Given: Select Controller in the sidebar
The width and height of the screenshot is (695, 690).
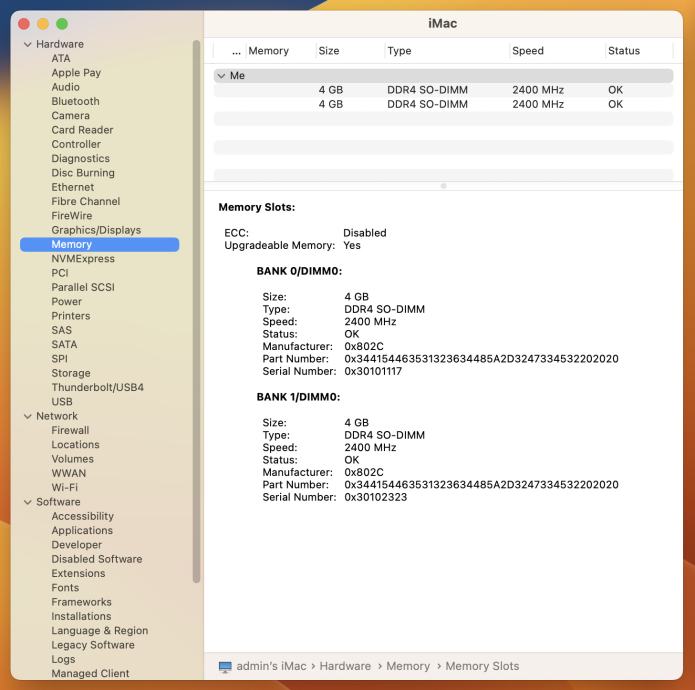Looking at the screenshot, I should (x=76, y=144).
